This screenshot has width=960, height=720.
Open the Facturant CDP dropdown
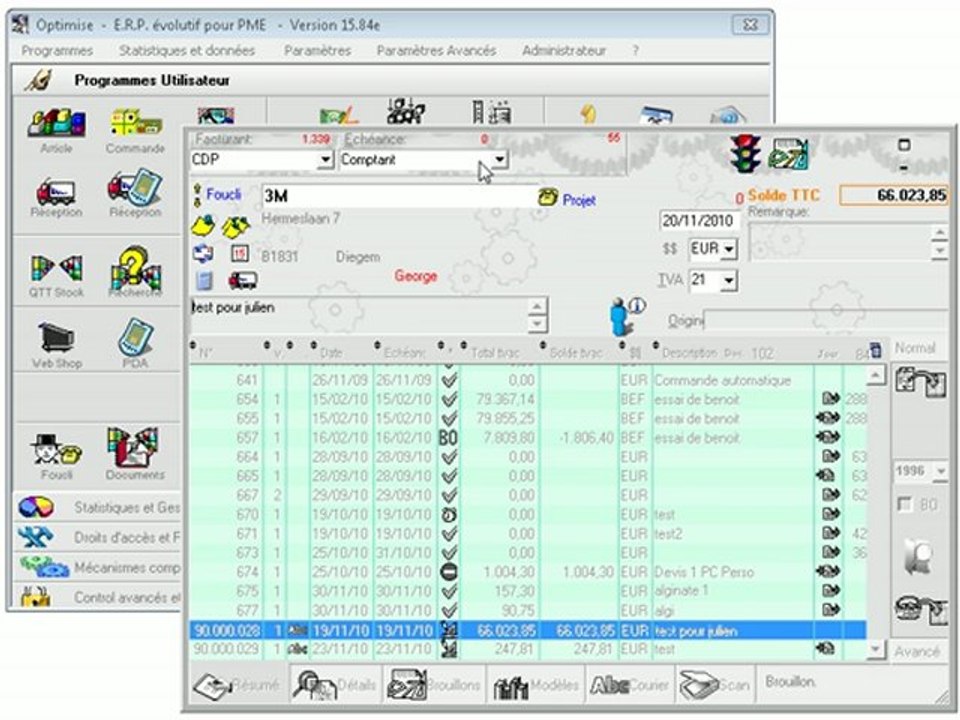[x=326, y=160]
